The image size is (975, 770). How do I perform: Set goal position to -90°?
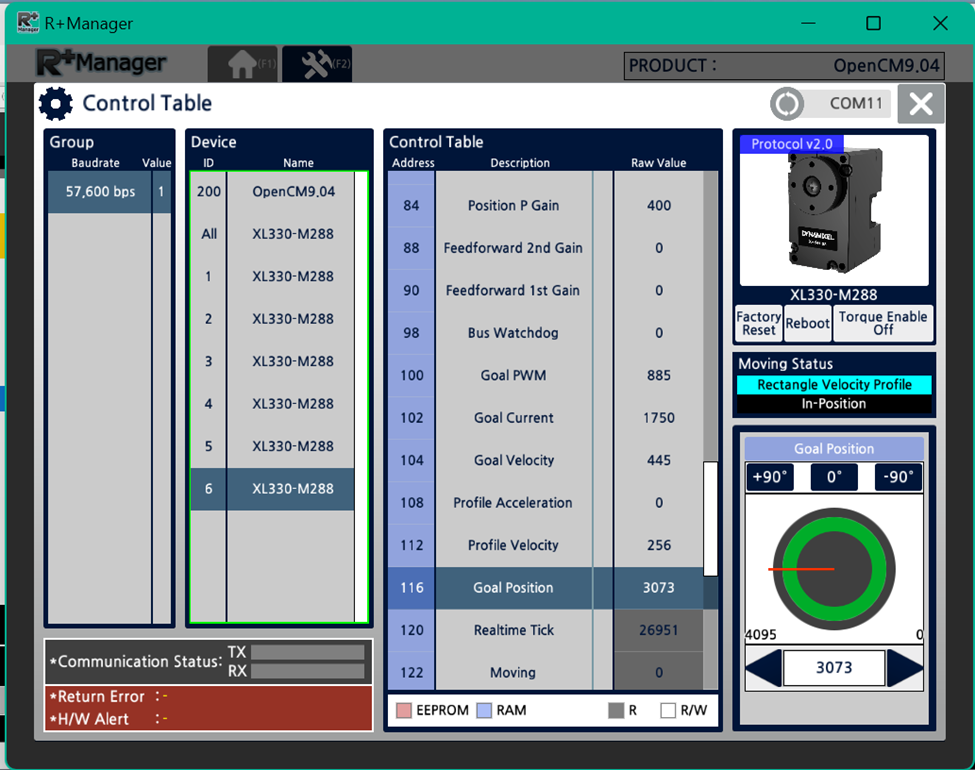[899, 477]
